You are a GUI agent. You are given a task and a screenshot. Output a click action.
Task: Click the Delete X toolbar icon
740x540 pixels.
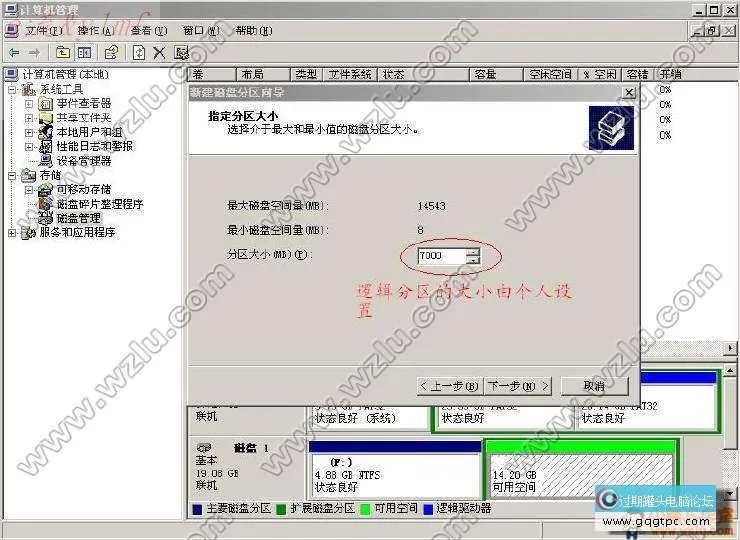[x=159, y=52]
